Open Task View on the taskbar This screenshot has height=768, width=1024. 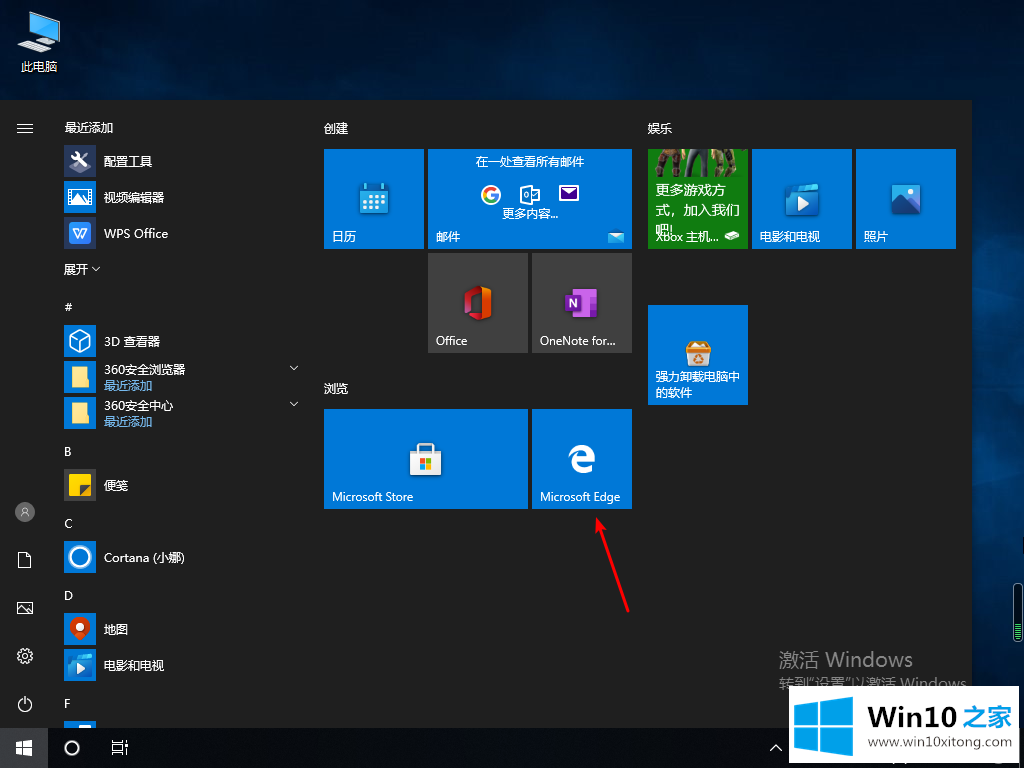coord(120,748)
